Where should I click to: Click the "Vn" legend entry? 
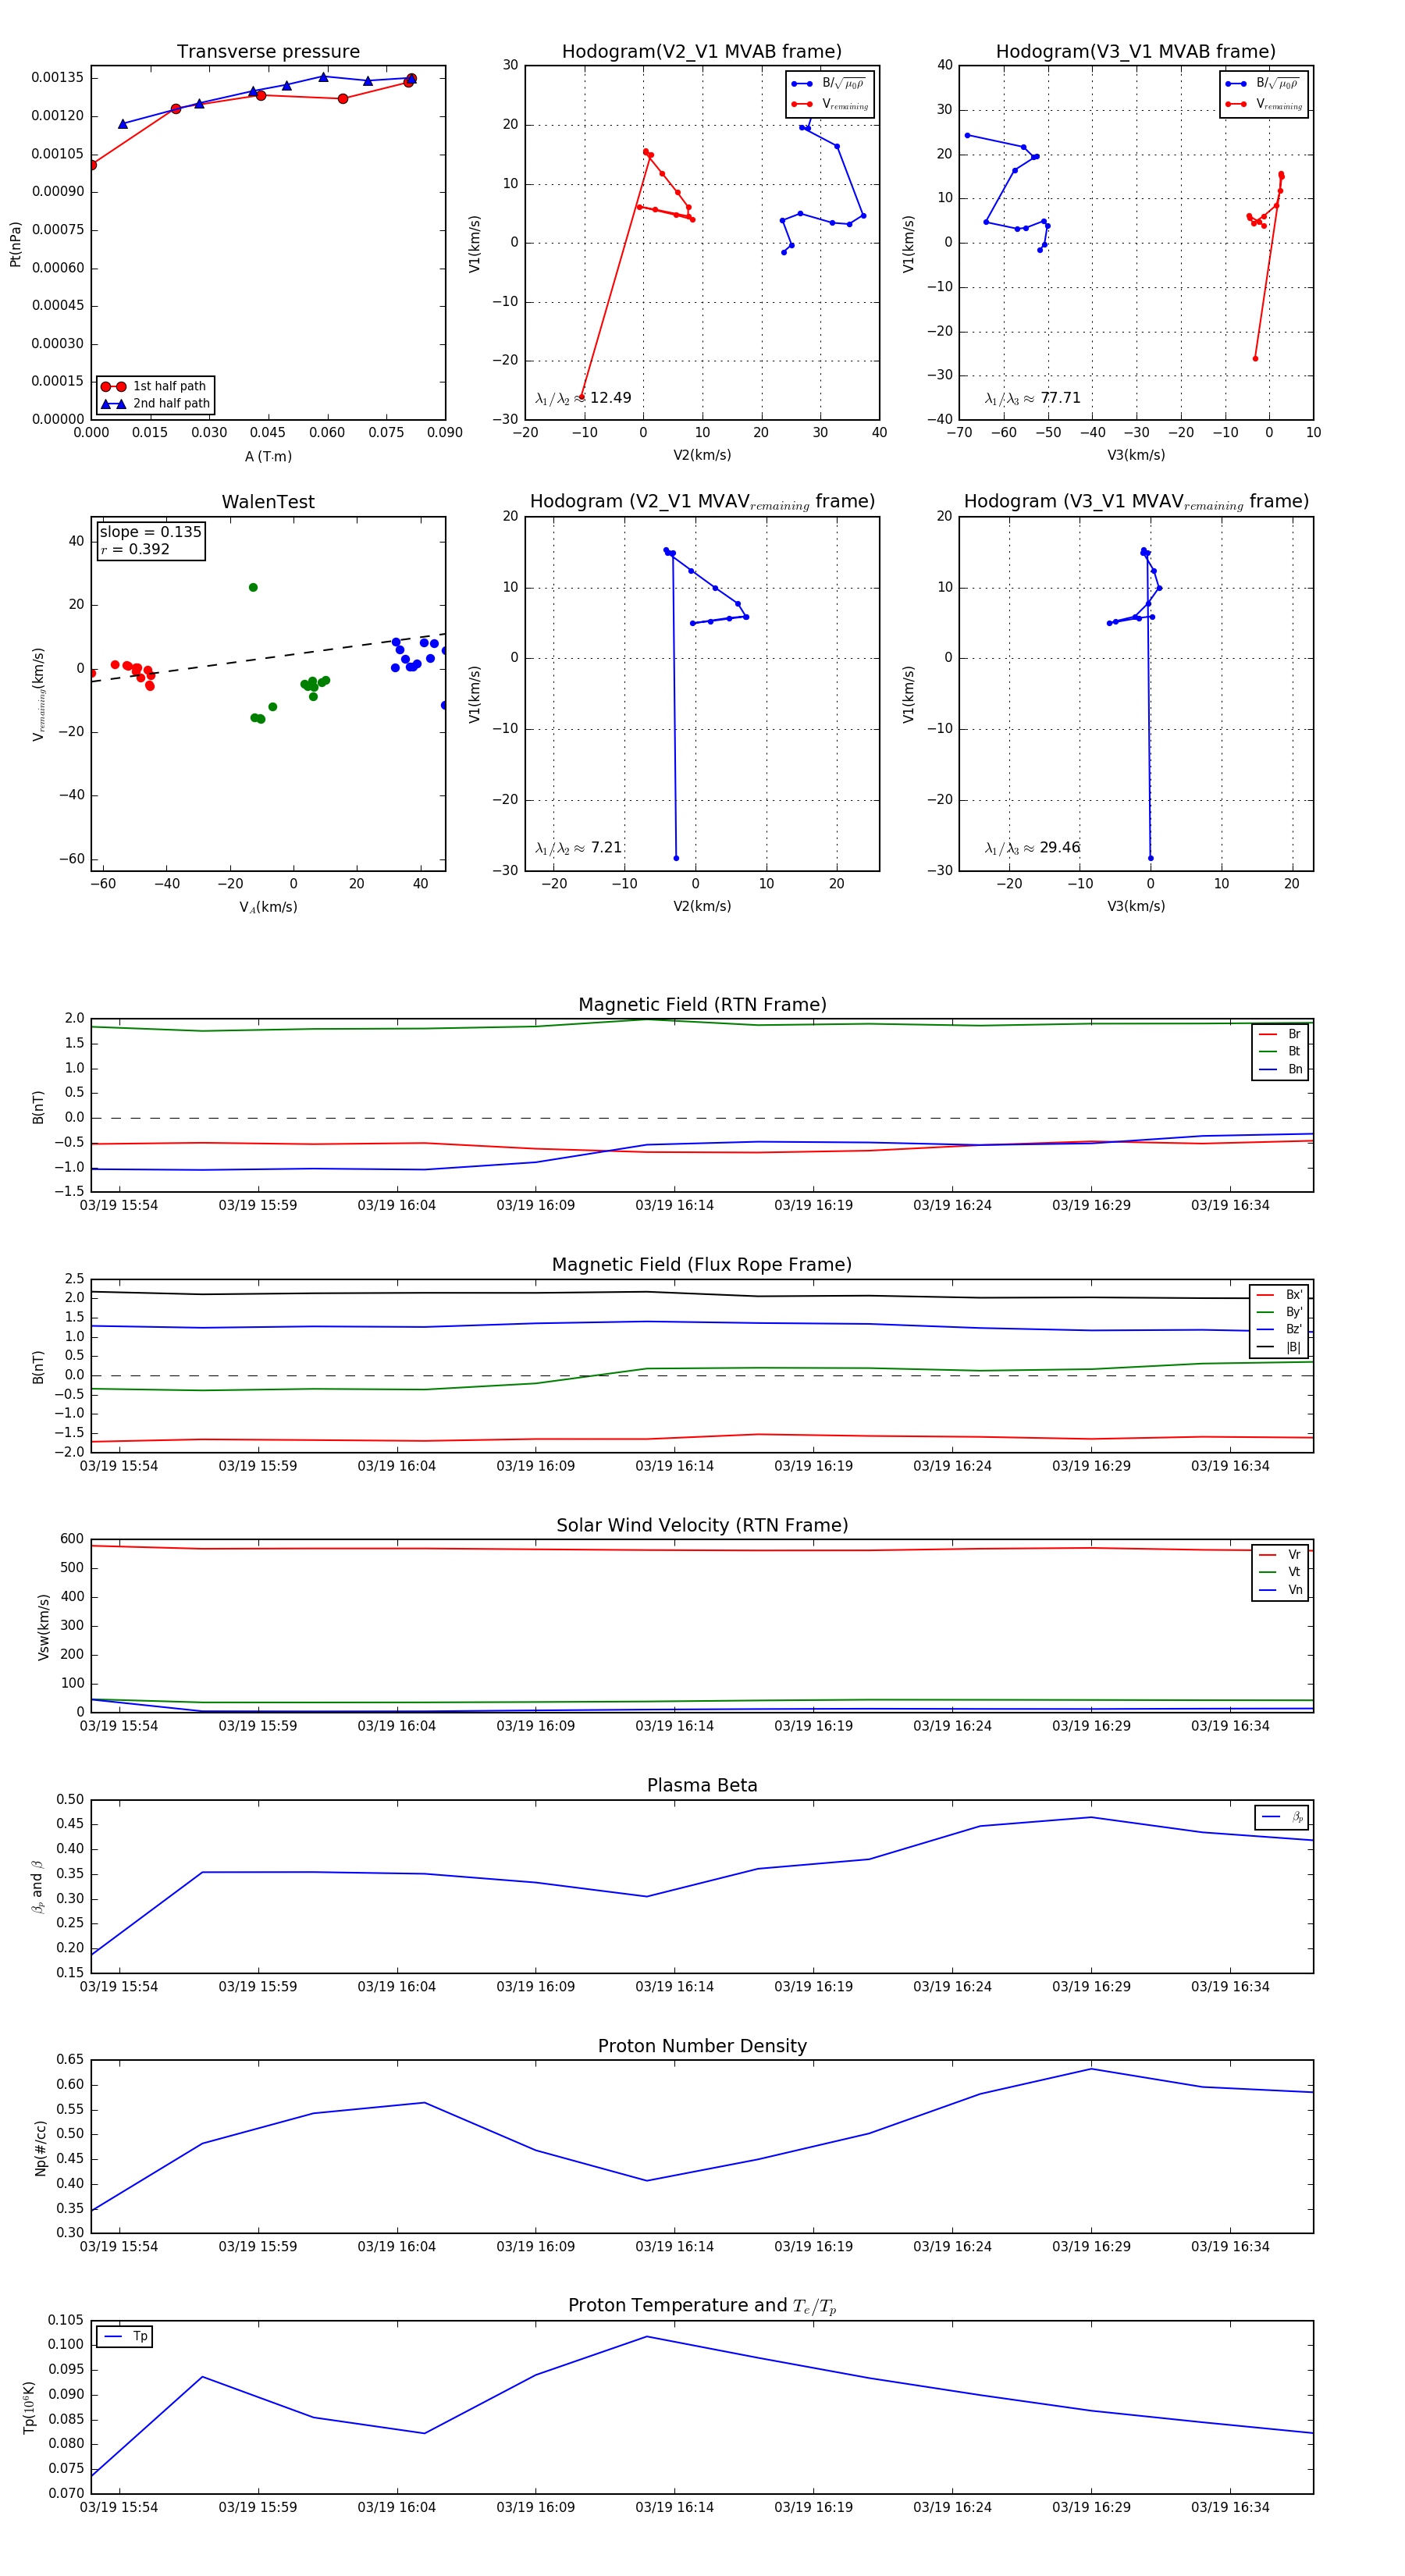coord(1281,1590)
